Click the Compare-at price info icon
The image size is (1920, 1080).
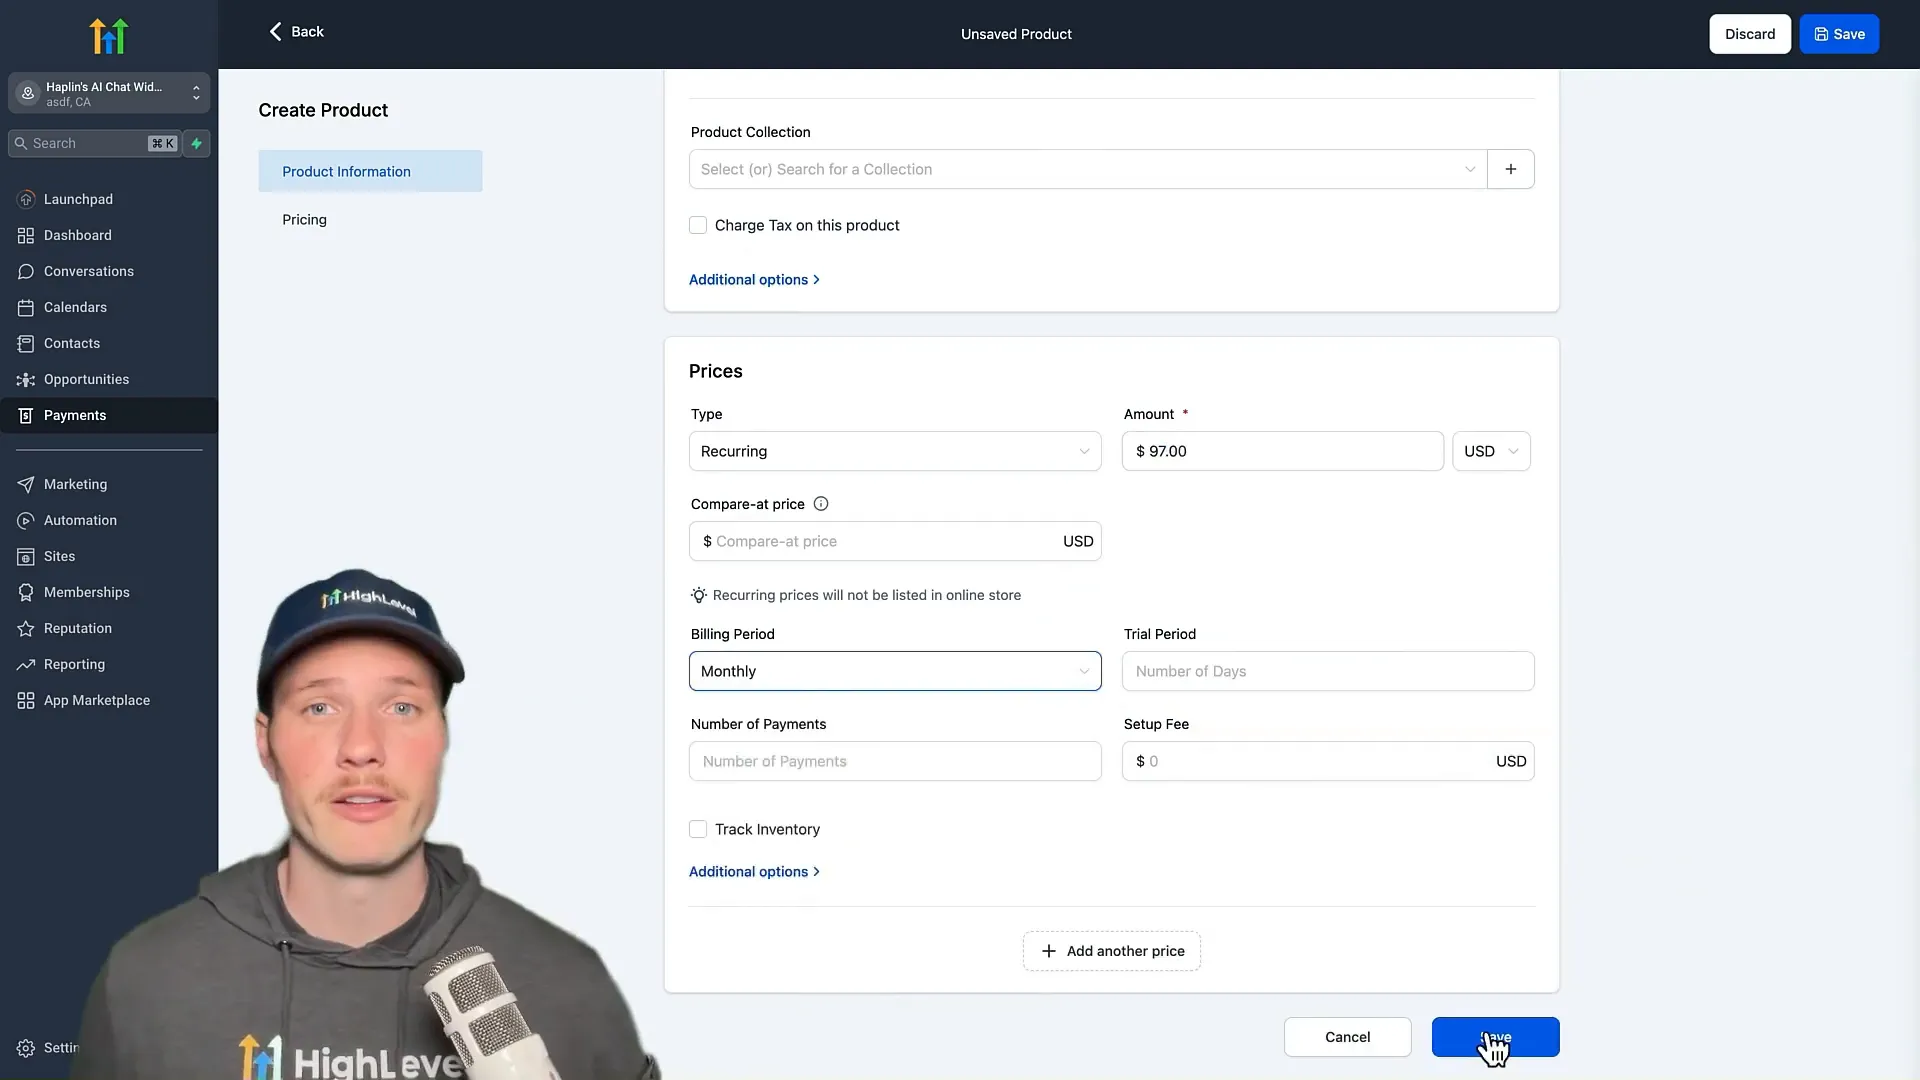point(821,504)
